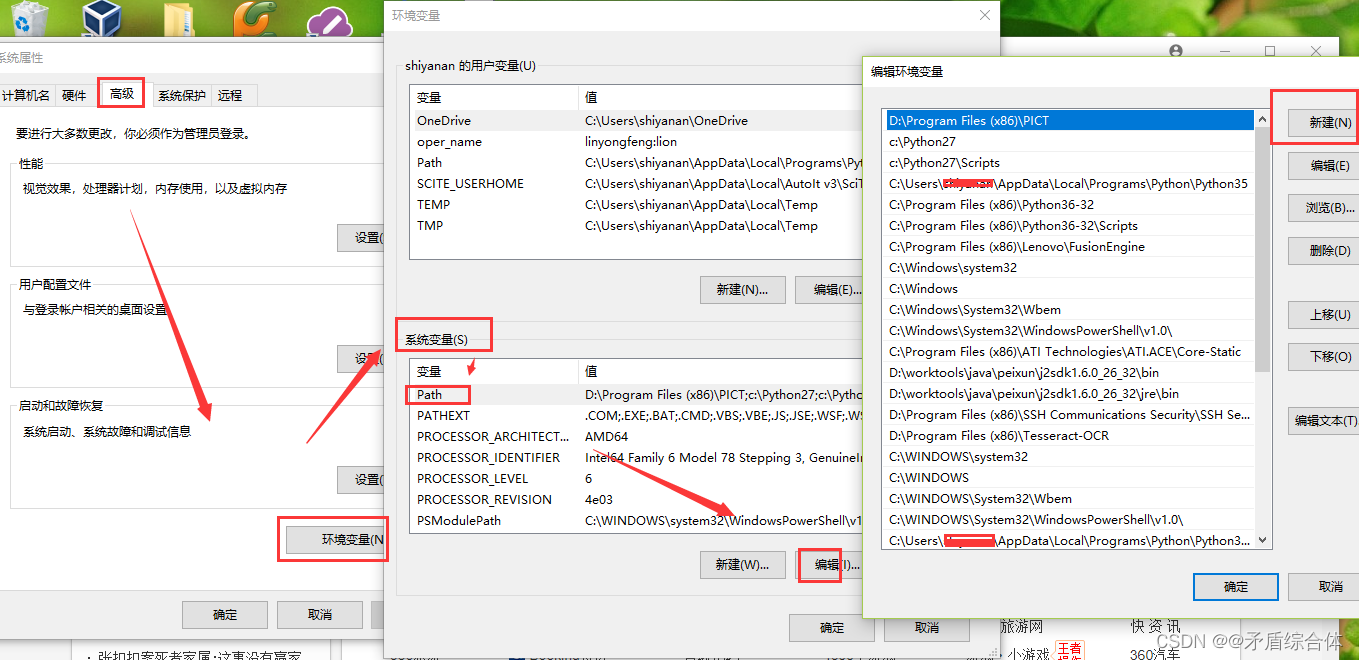This screenshot has width=1359, height=660.
Task: Switch to the 硬件 tab
Action: coord(75,95)
